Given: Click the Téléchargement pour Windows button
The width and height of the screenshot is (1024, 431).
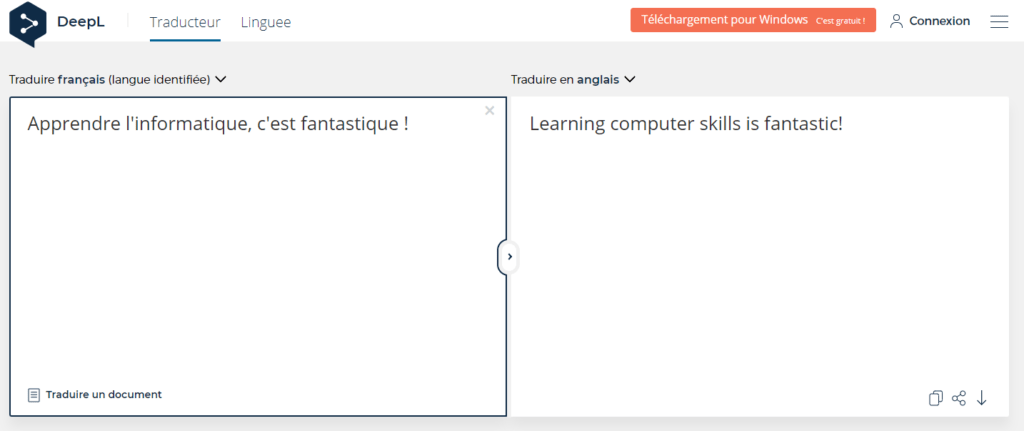Looking at the screenshot, I should point(724,20).
